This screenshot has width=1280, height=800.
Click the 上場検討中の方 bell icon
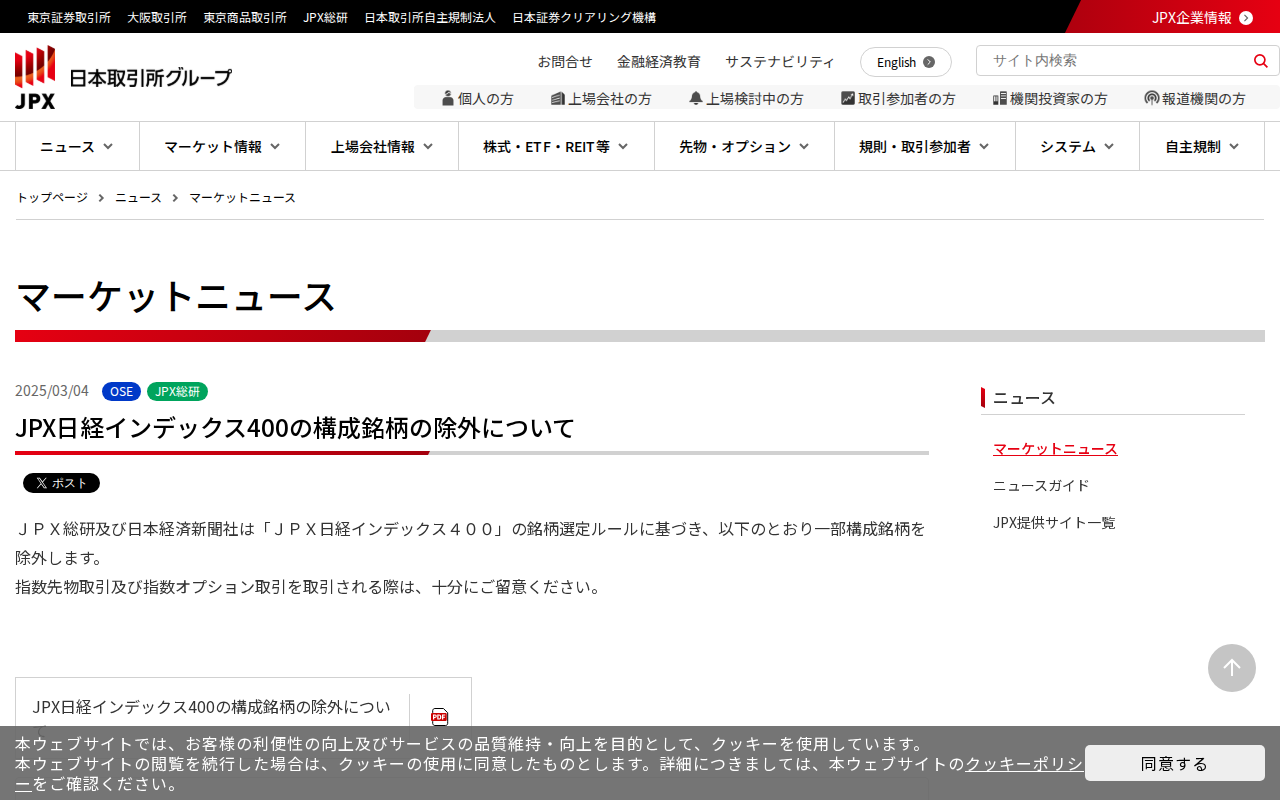696,98
